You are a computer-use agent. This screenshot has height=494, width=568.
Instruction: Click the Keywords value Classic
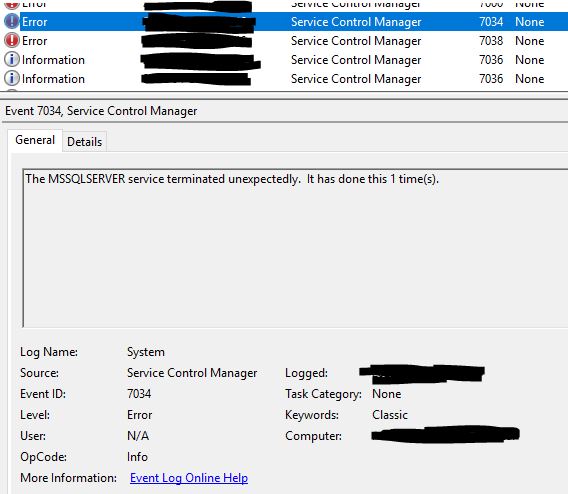[x=390, y=415]
